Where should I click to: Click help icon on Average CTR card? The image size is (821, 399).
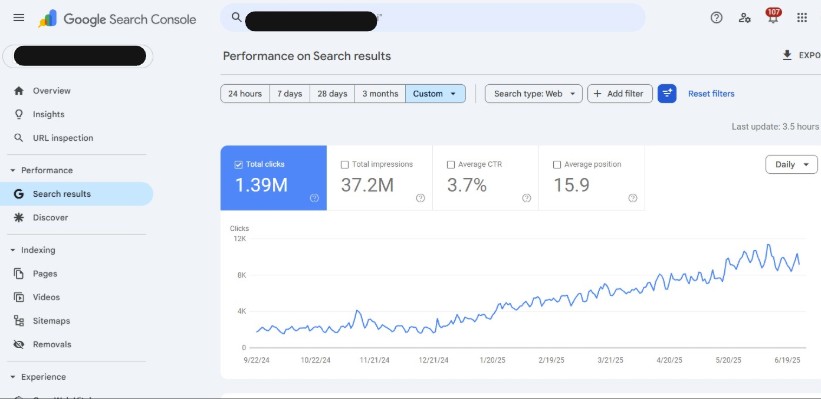pyautogui.click(x=526, y=198)
